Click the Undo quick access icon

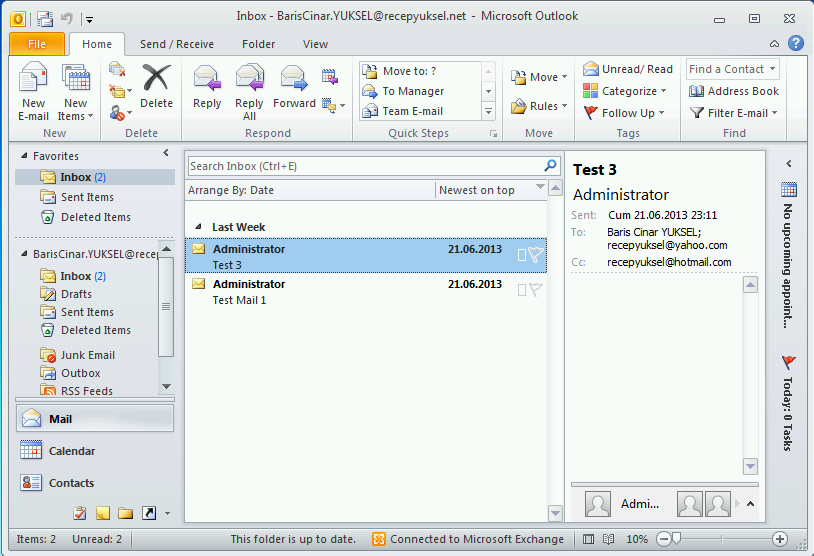pos(66,19)
